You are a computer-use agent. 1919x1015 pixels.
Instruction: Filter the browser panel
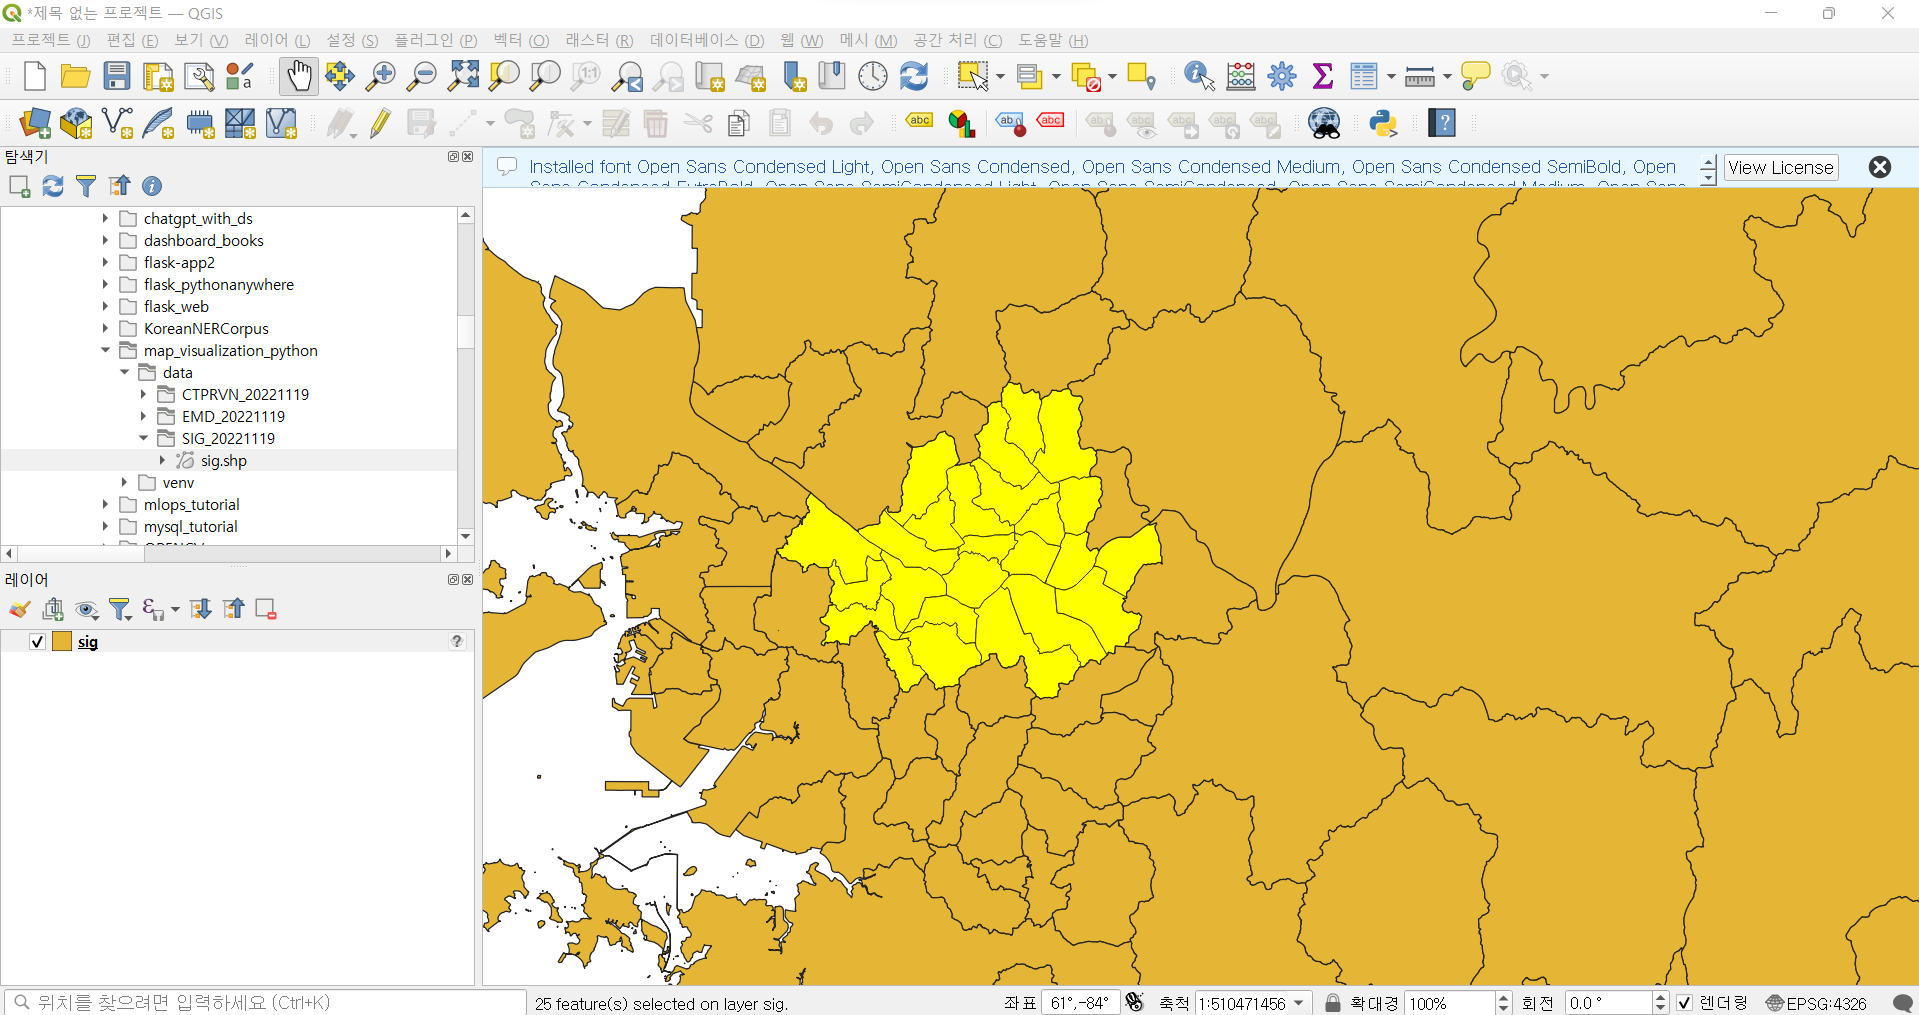click(x=86, y=186)
